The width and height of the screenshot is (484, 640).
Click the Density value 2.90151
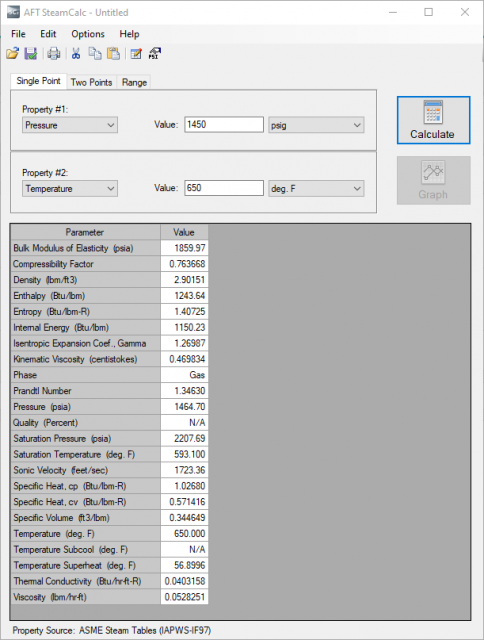point(184,280)
